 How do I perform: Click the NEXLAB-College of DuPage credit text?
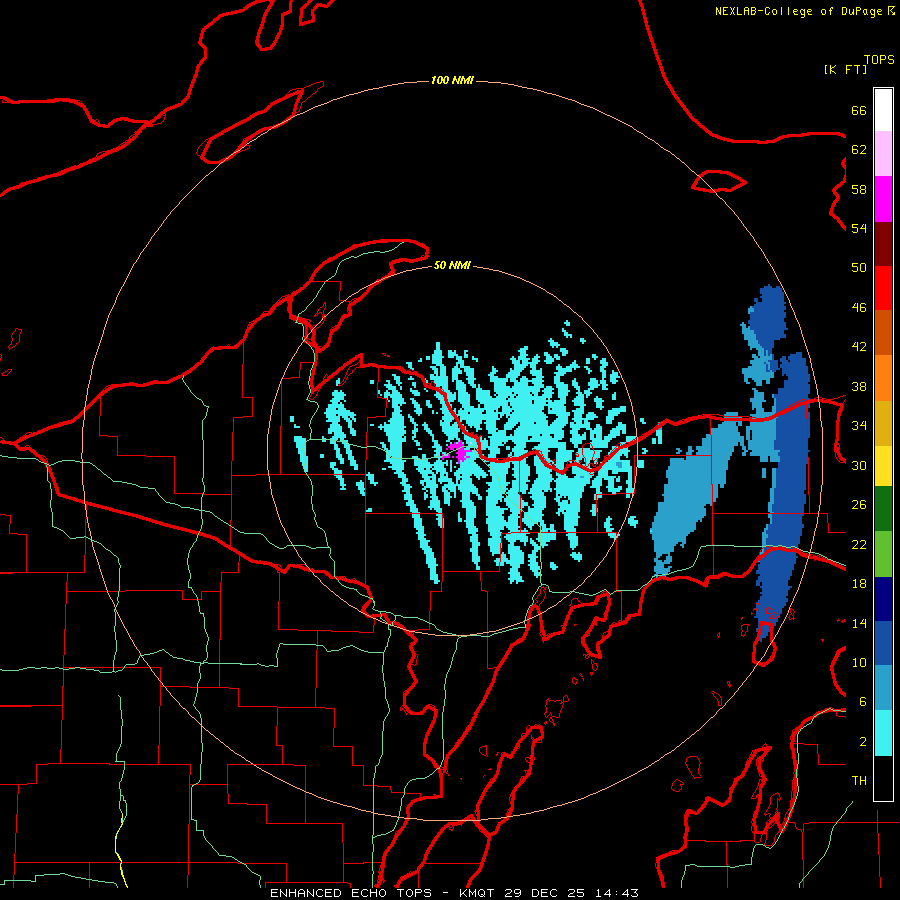[x=799, y=11]
